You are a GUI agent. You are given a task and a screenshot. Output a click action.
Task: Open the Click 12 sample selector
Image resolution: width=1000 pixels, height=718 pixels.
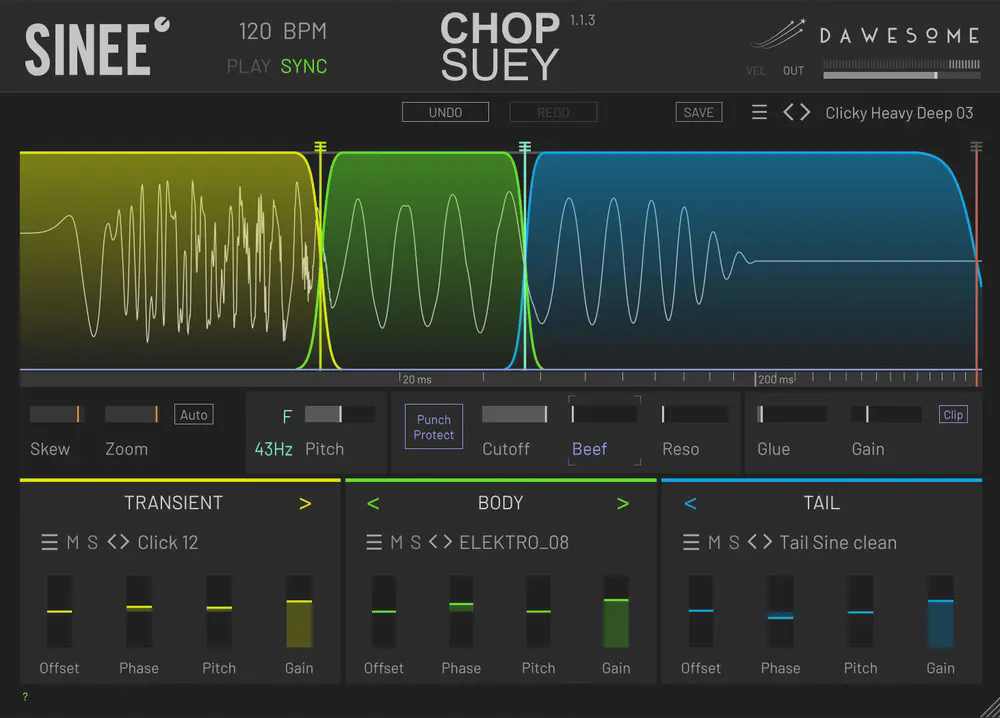[x=168, y=542]
